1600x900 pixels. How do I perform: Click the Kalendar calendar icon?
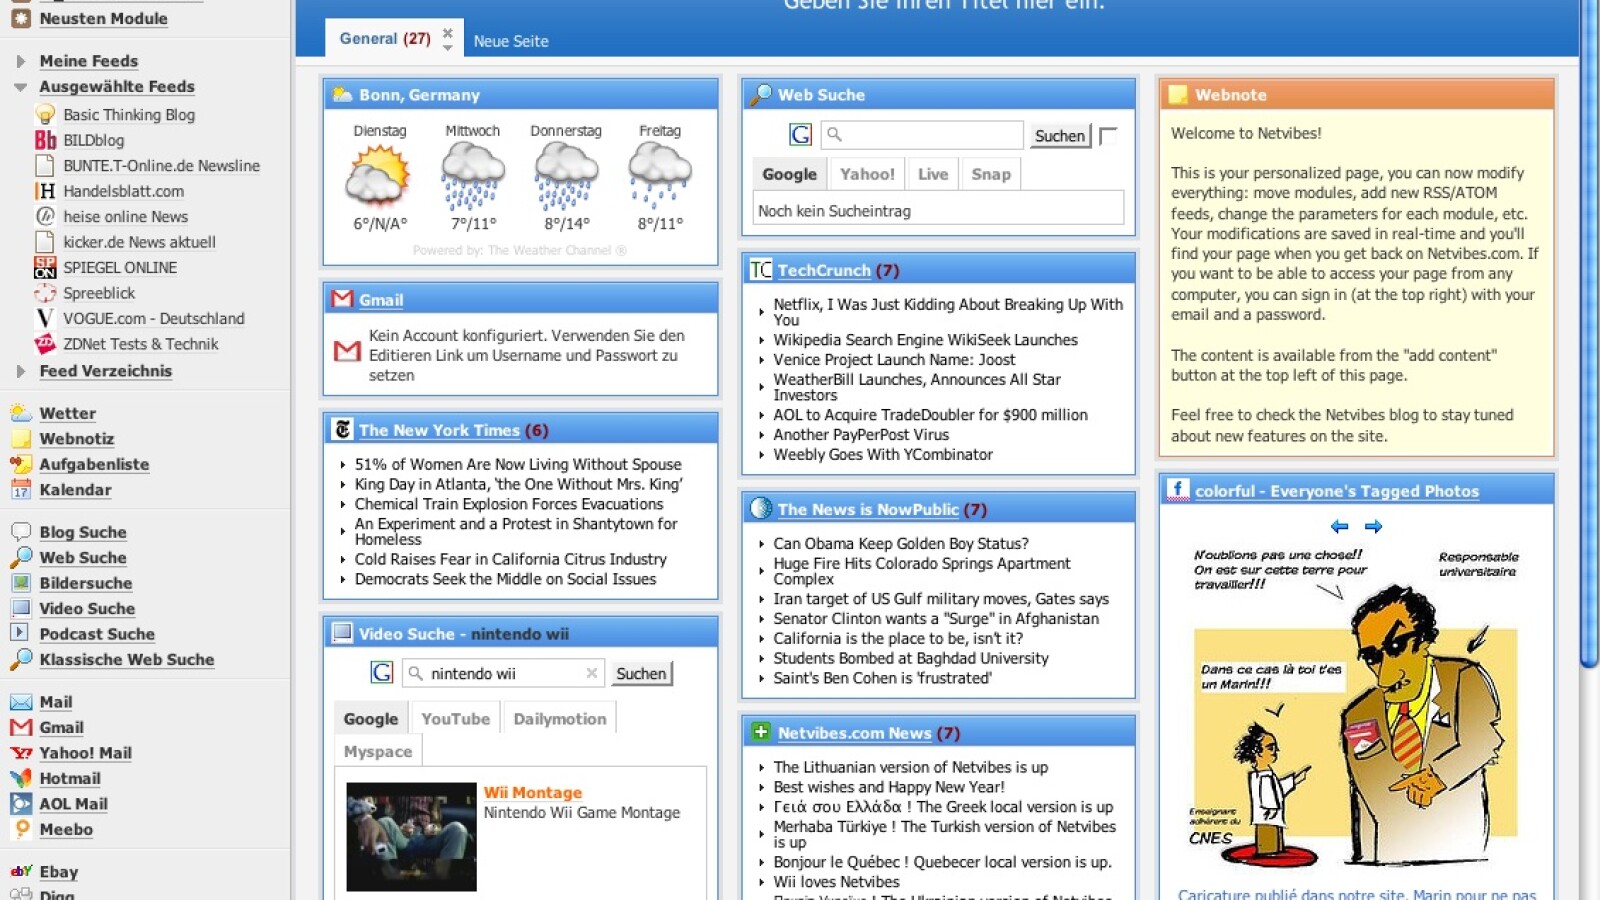21,490
